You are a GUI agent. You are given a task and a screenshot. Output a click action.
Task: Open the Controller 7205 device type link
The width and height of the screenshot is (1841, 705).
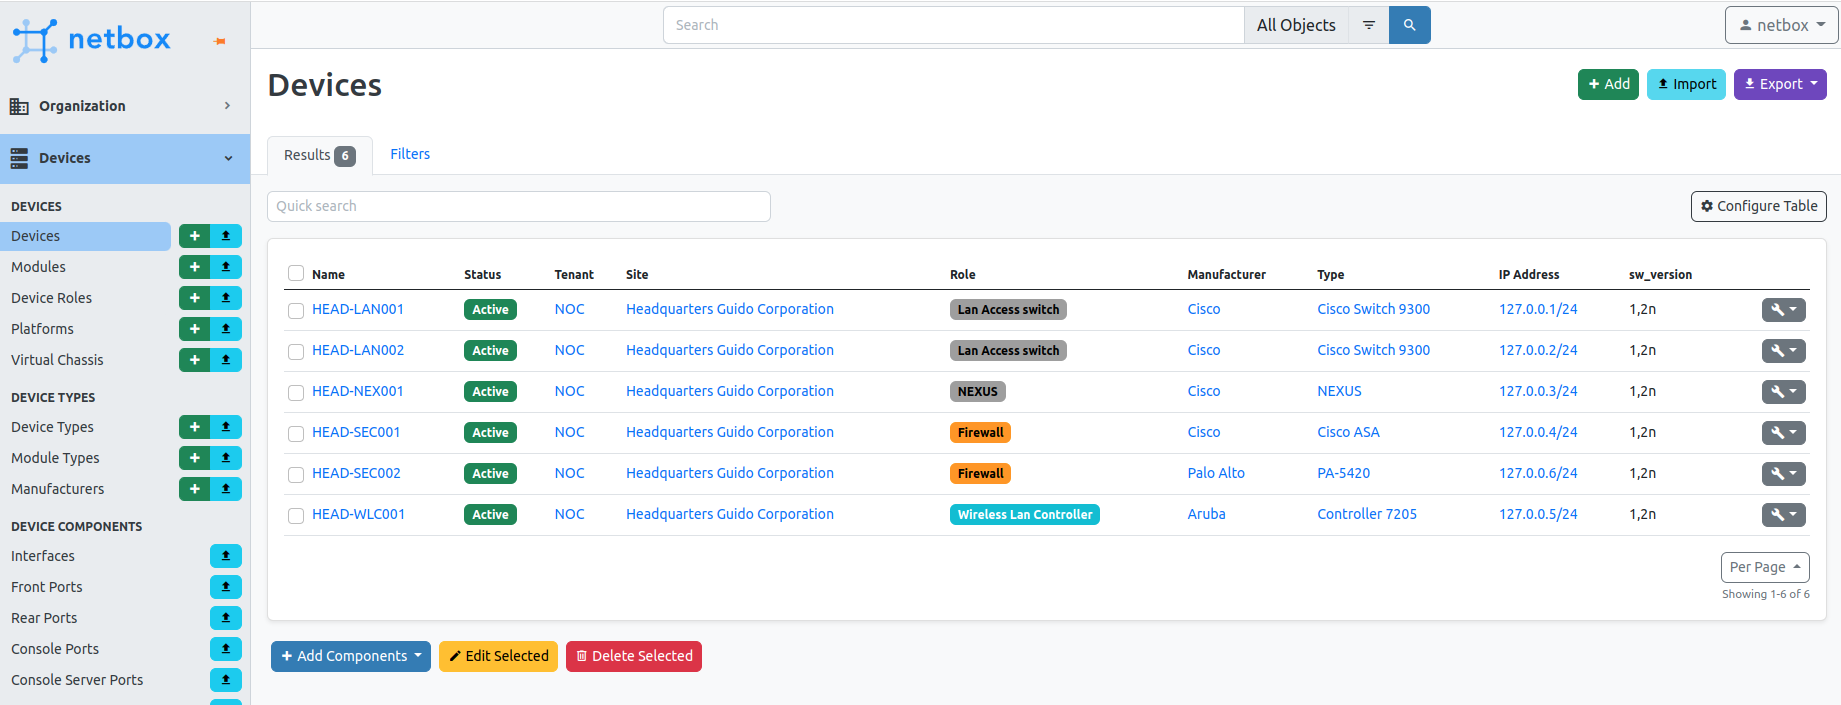1367,514
